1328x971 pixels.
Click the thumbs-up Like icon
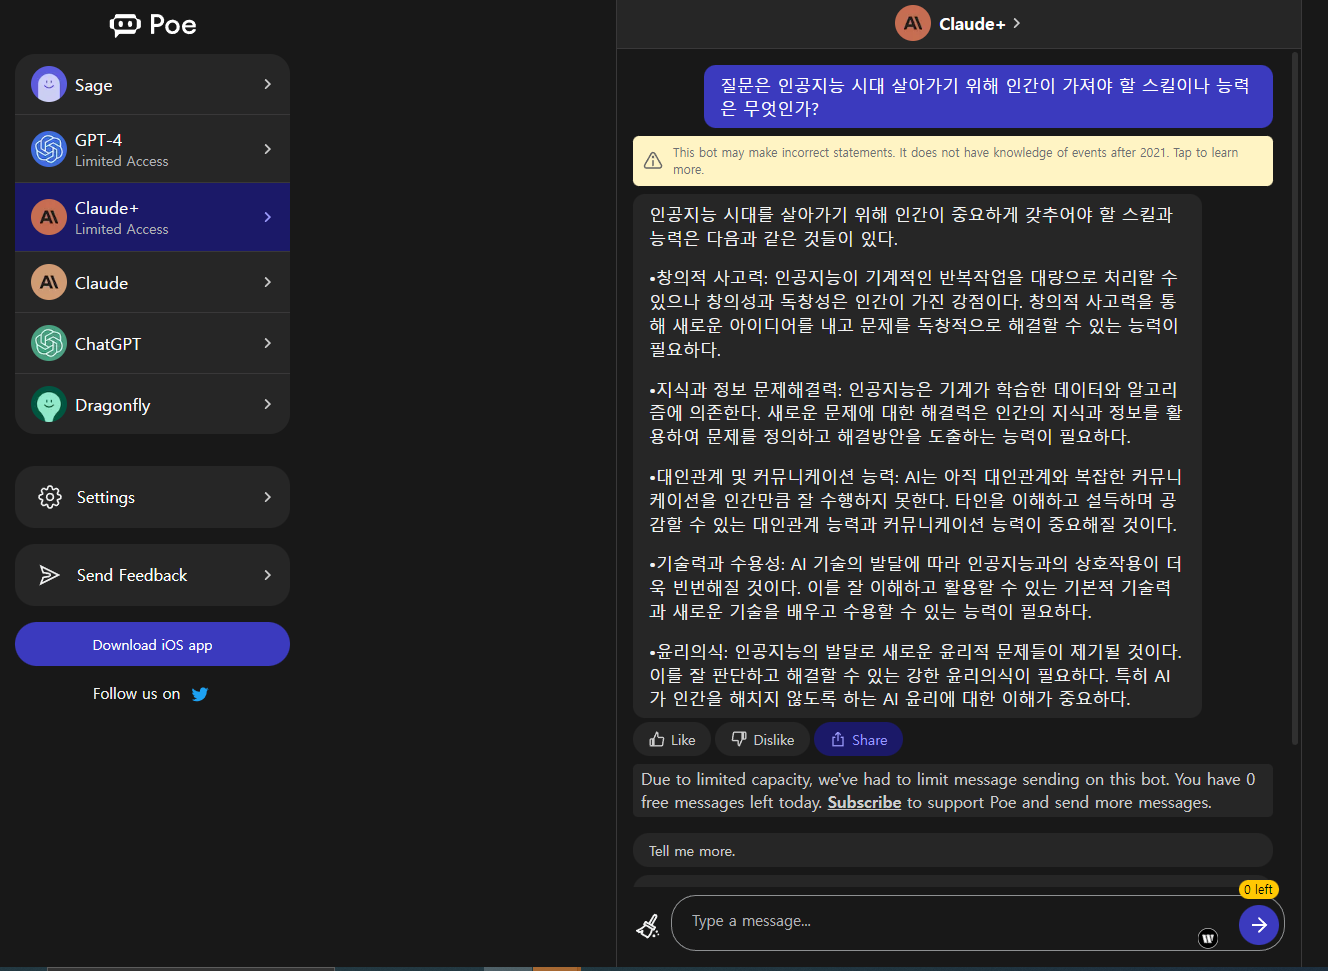[657, 740]
